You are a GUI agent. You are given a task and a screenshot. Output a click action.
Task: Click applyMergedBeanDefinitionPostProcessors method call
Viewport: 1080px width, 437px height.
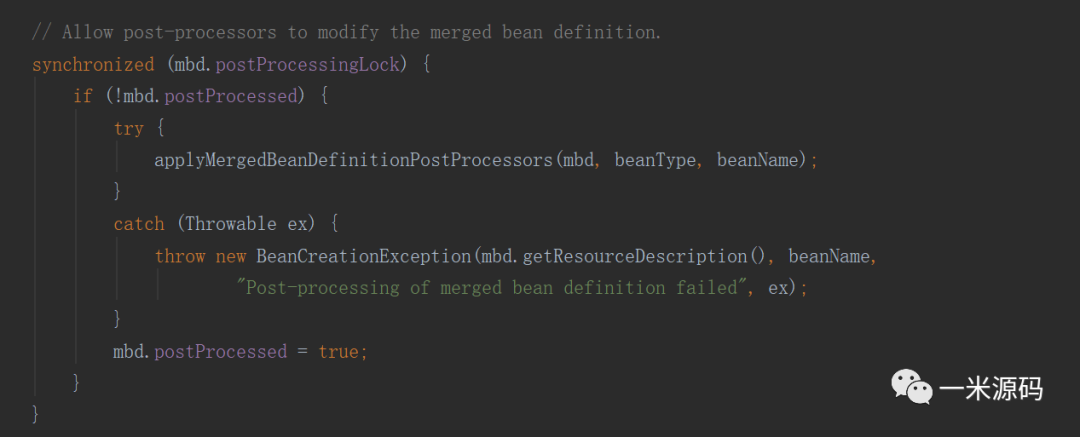[x=354, y=160]
